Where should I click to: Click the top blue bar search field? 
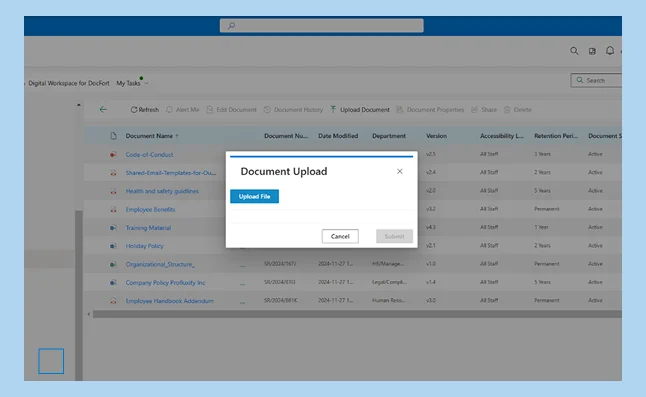click(321, 26)
